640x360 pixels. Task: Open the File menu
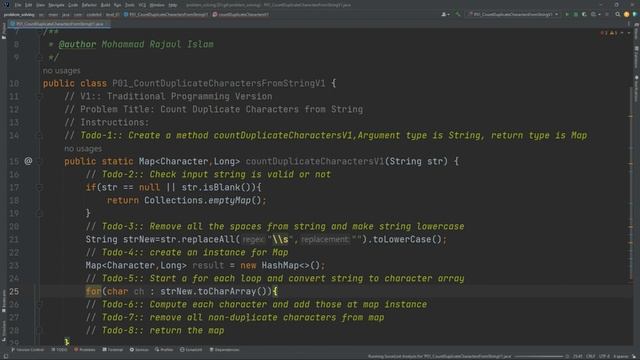(x=18, y=5)
